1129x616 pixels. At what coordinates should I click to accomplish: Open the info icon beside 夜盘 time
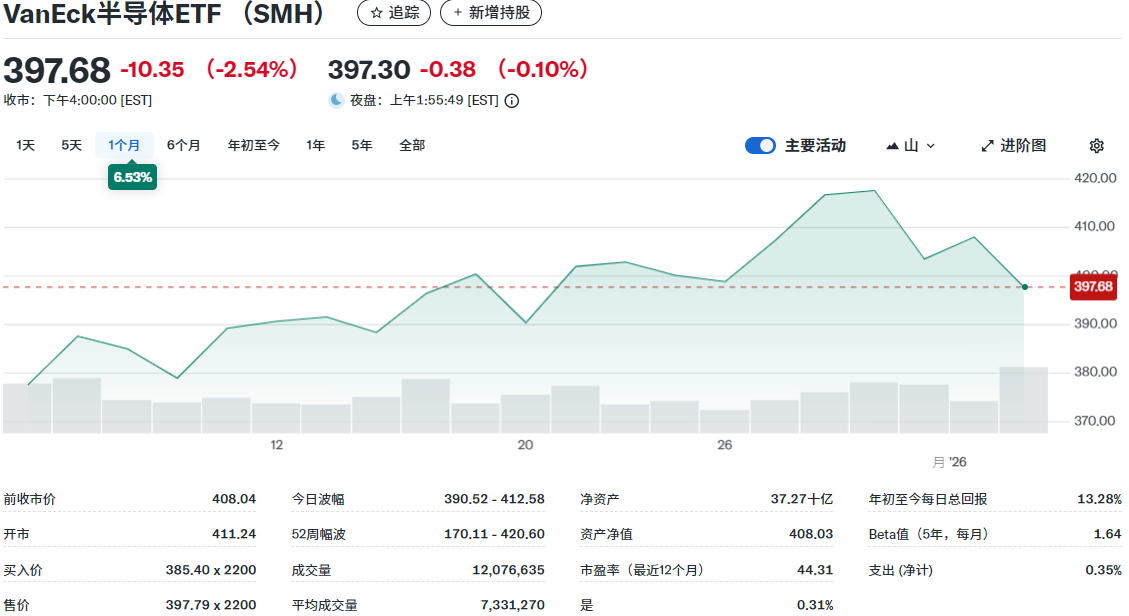click(x=510, y=100)
